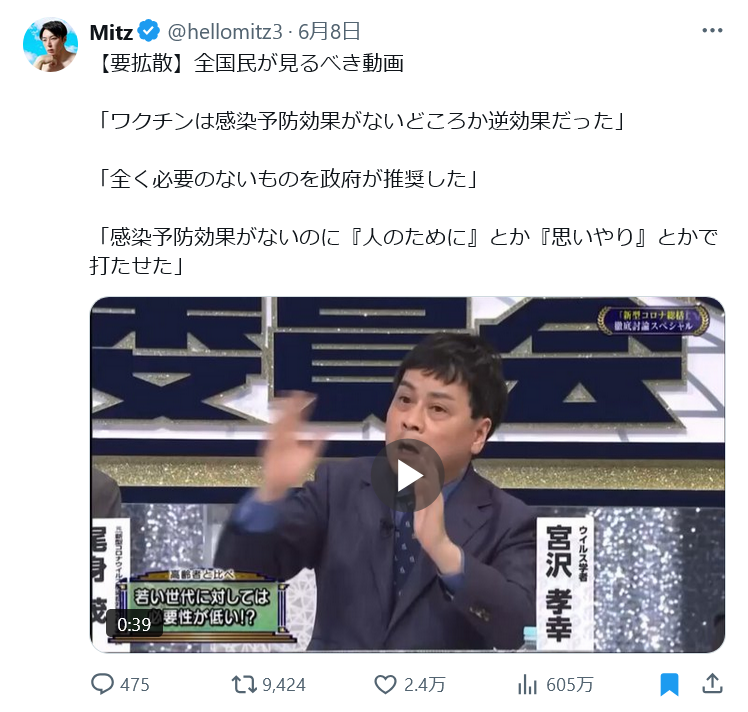Visit the @hellomitz3 handle link
This screenshot has height=712, width=748.
pos(225,32)
